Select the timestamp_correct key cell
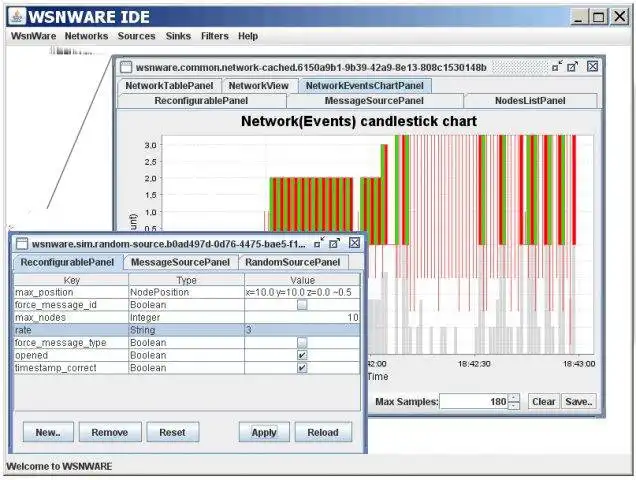The image size is (636, 480). click(x=71, y=368)
